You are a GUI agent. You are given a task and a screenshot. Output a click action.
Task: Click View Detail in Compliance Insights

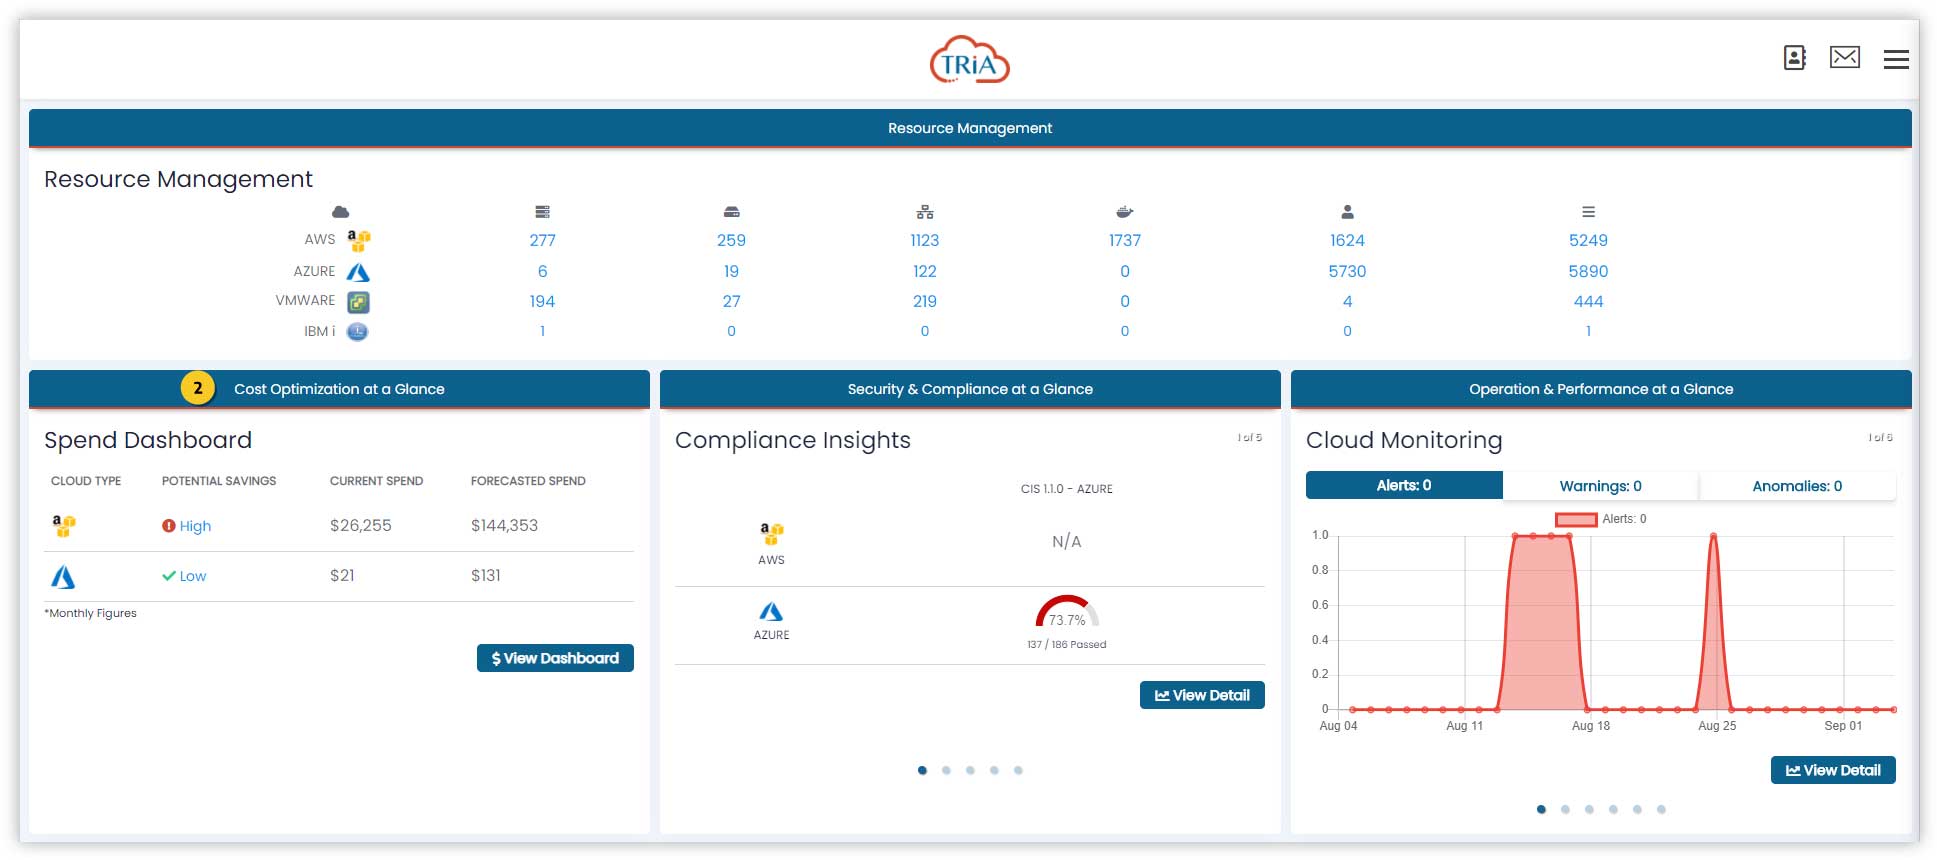point(1202,695)
